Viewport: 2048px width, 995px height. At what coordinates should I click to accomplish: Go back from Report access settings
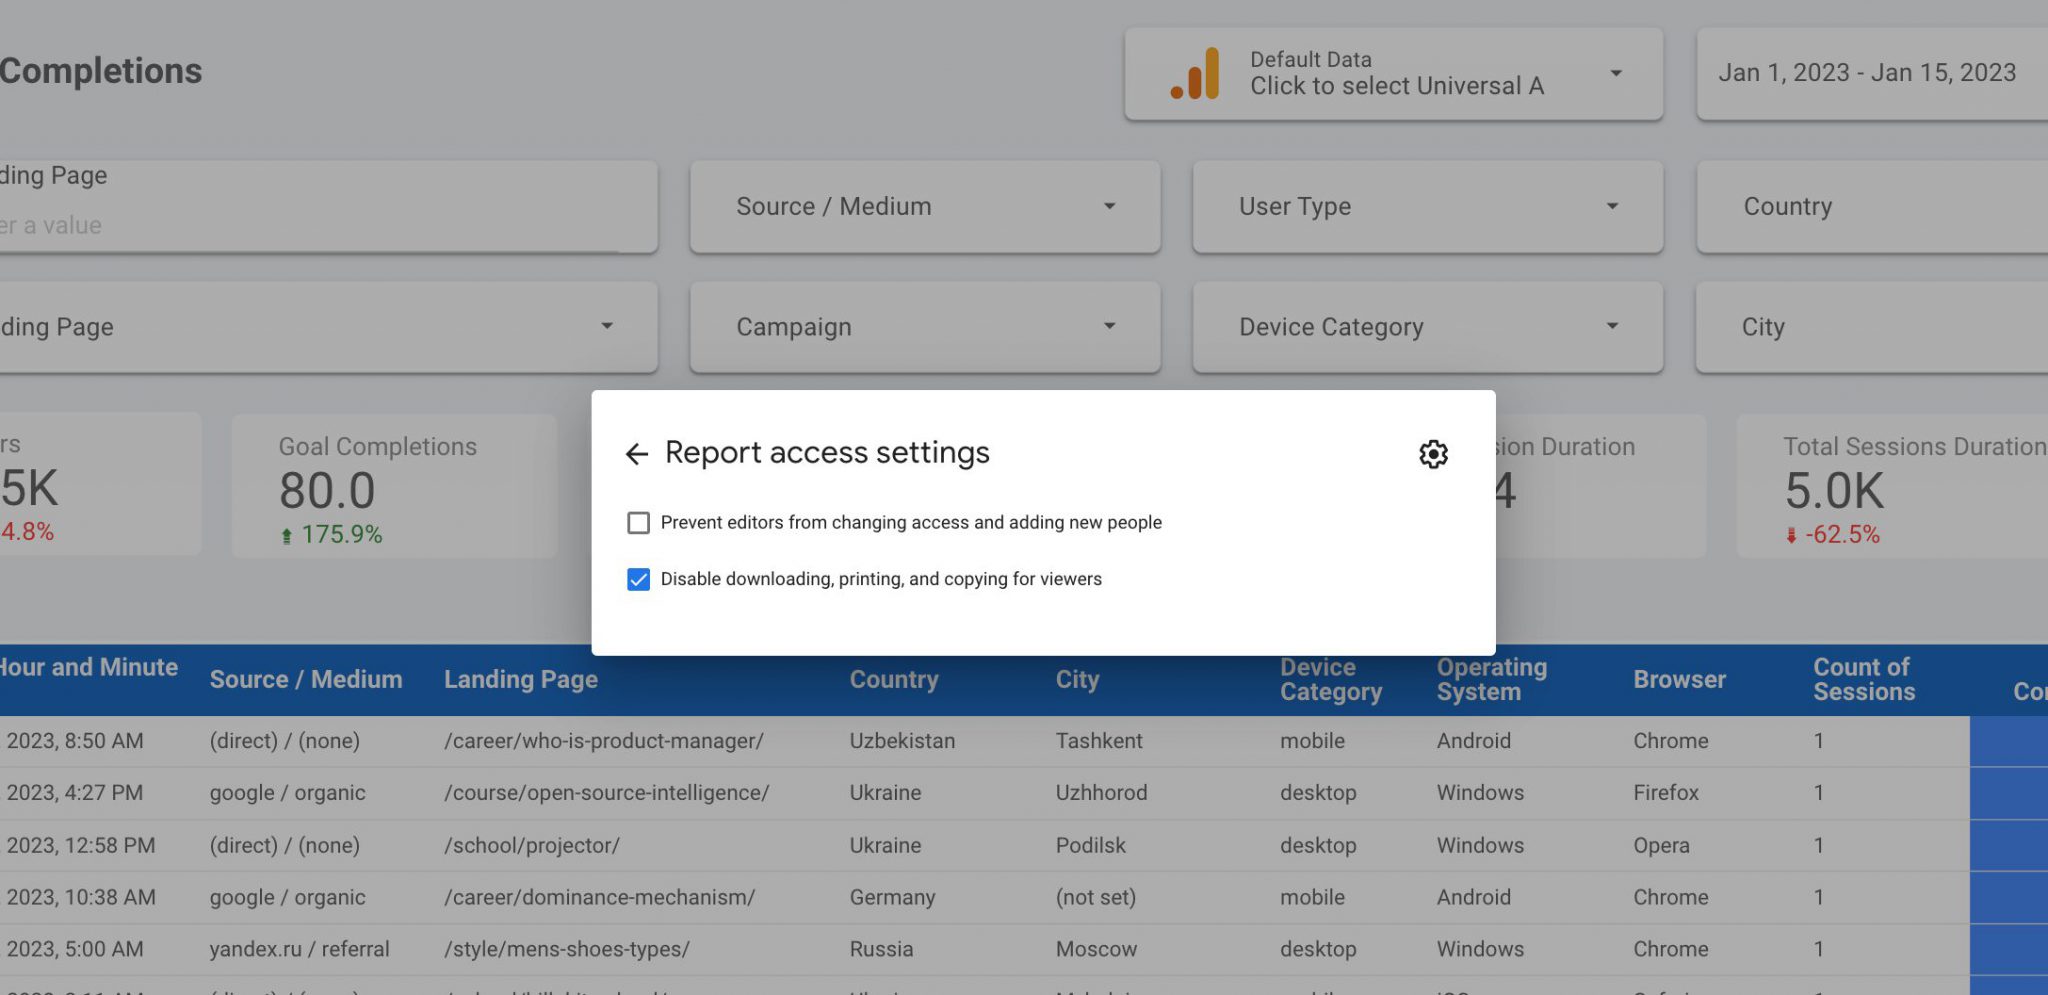coord(638,453)
